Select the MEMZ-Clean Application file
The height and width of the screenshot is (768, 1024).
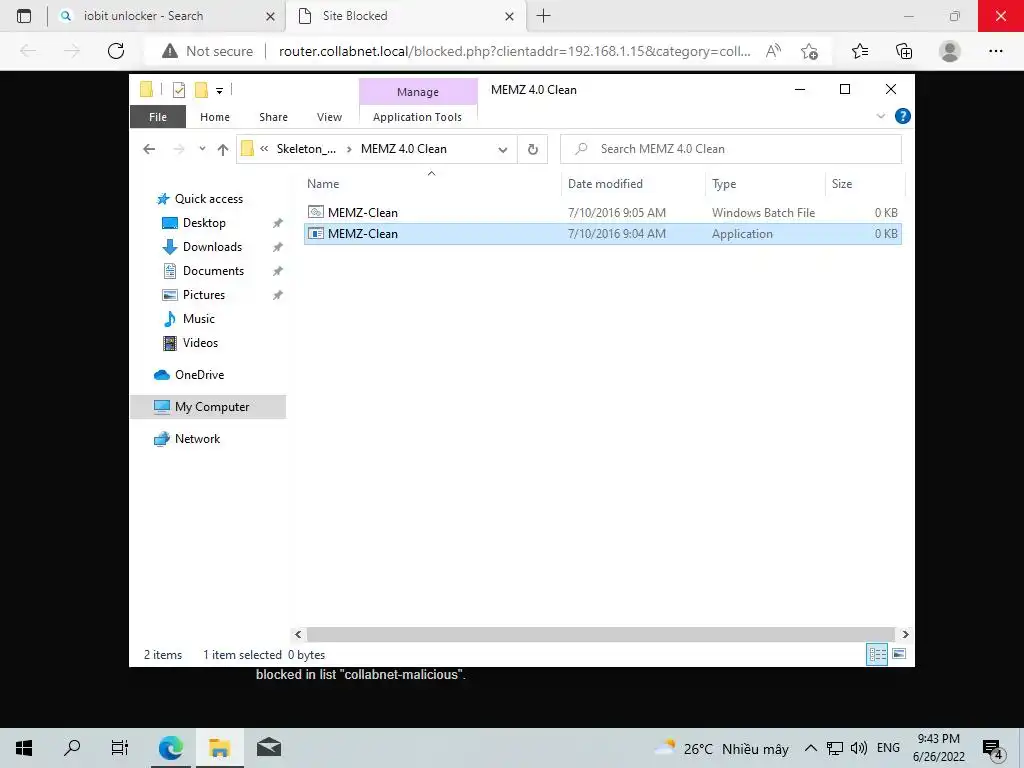point(603,234)
